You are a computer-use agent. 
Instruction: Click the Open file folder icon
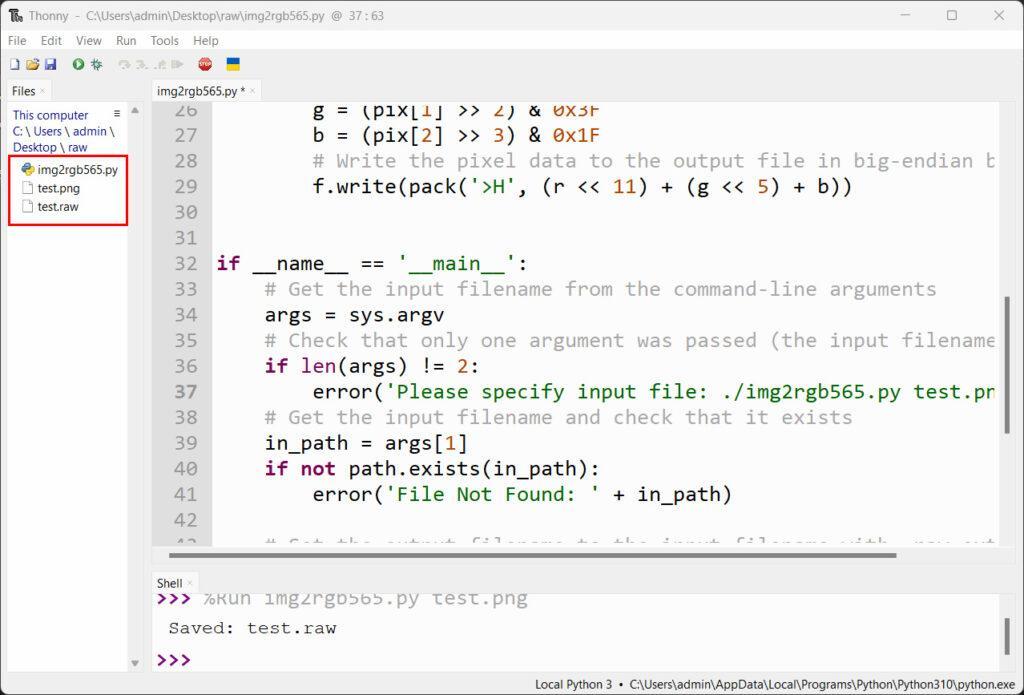click(32, 64)
